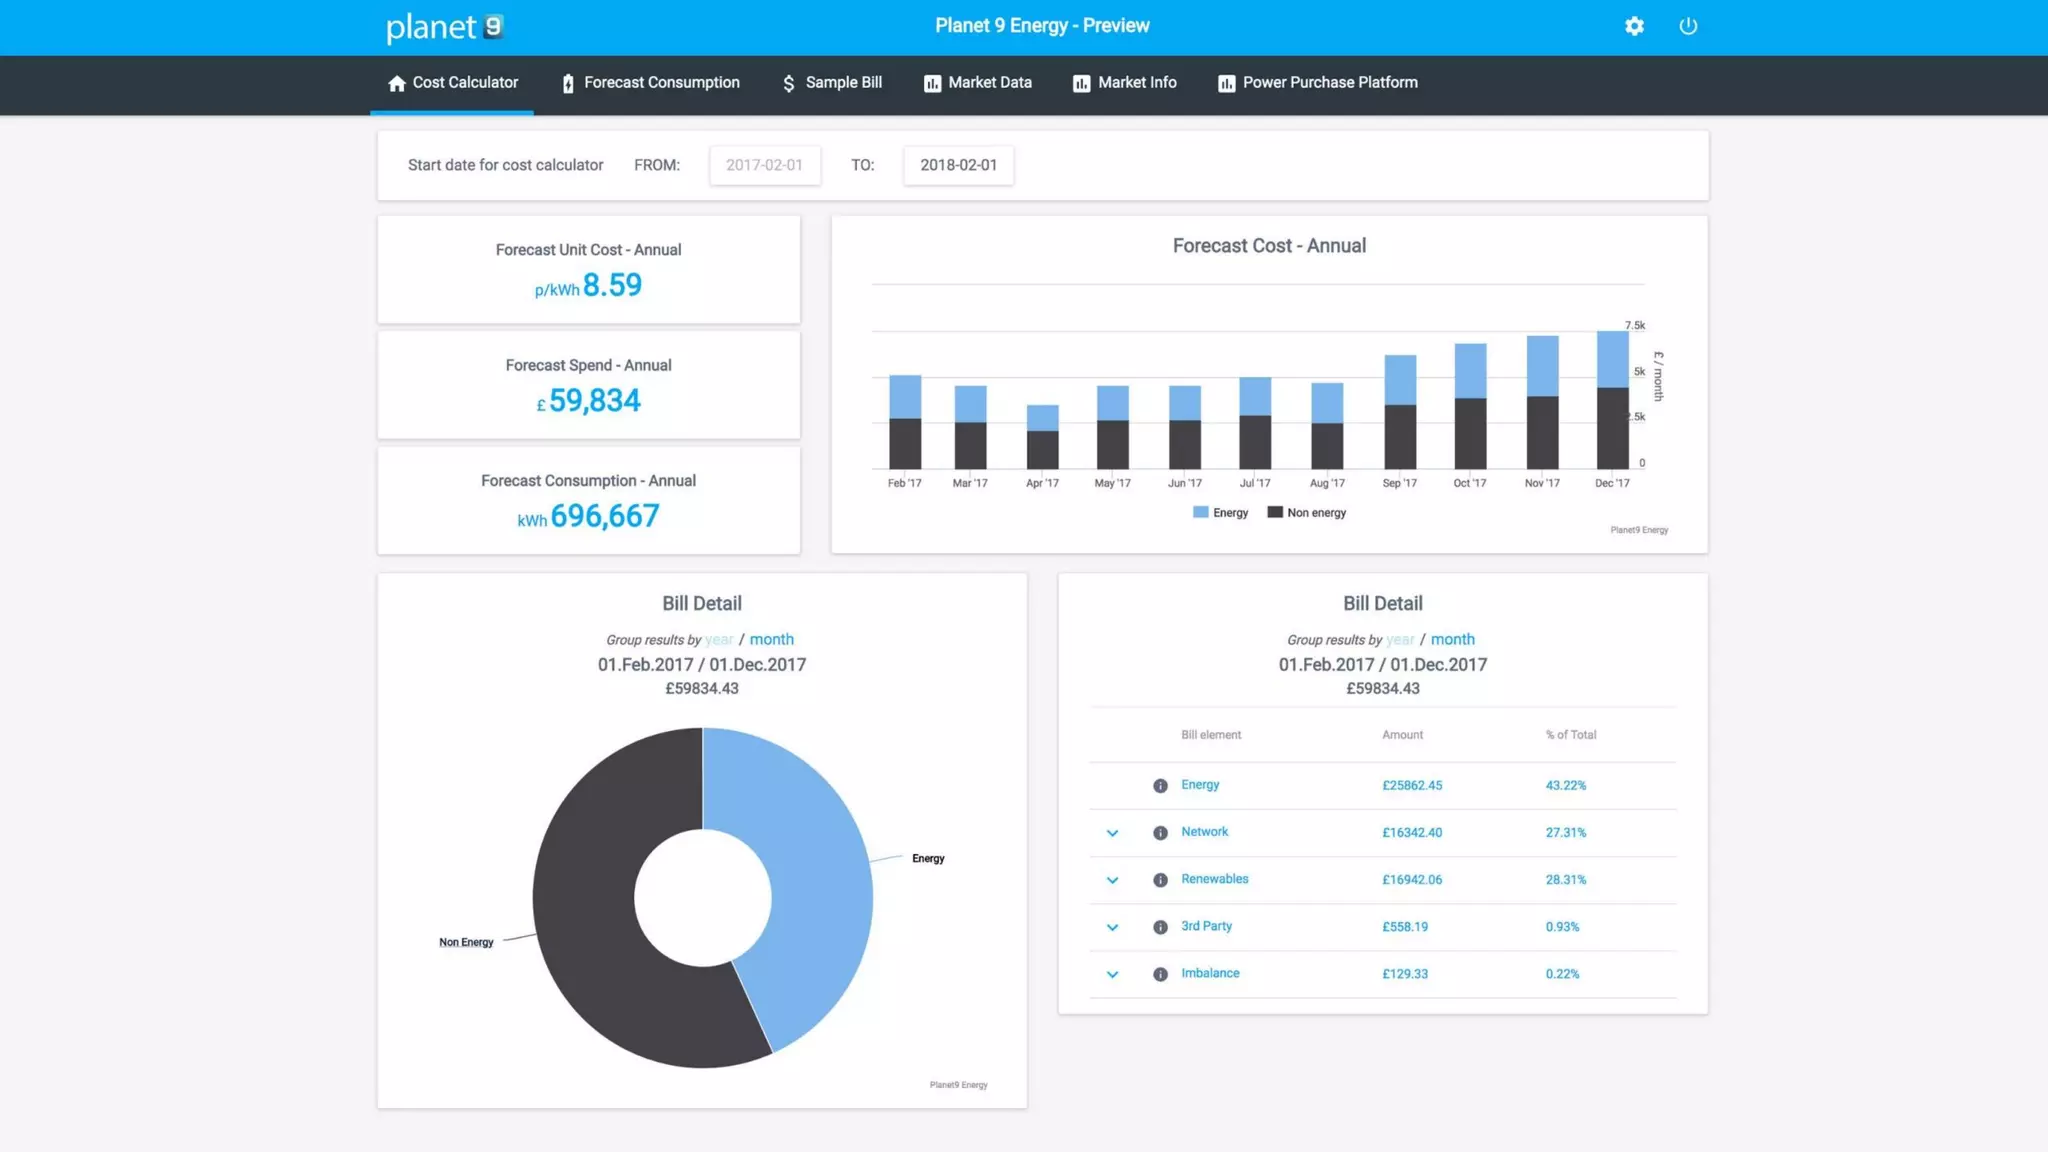Click the TO date input field

(x=958, y=165)
